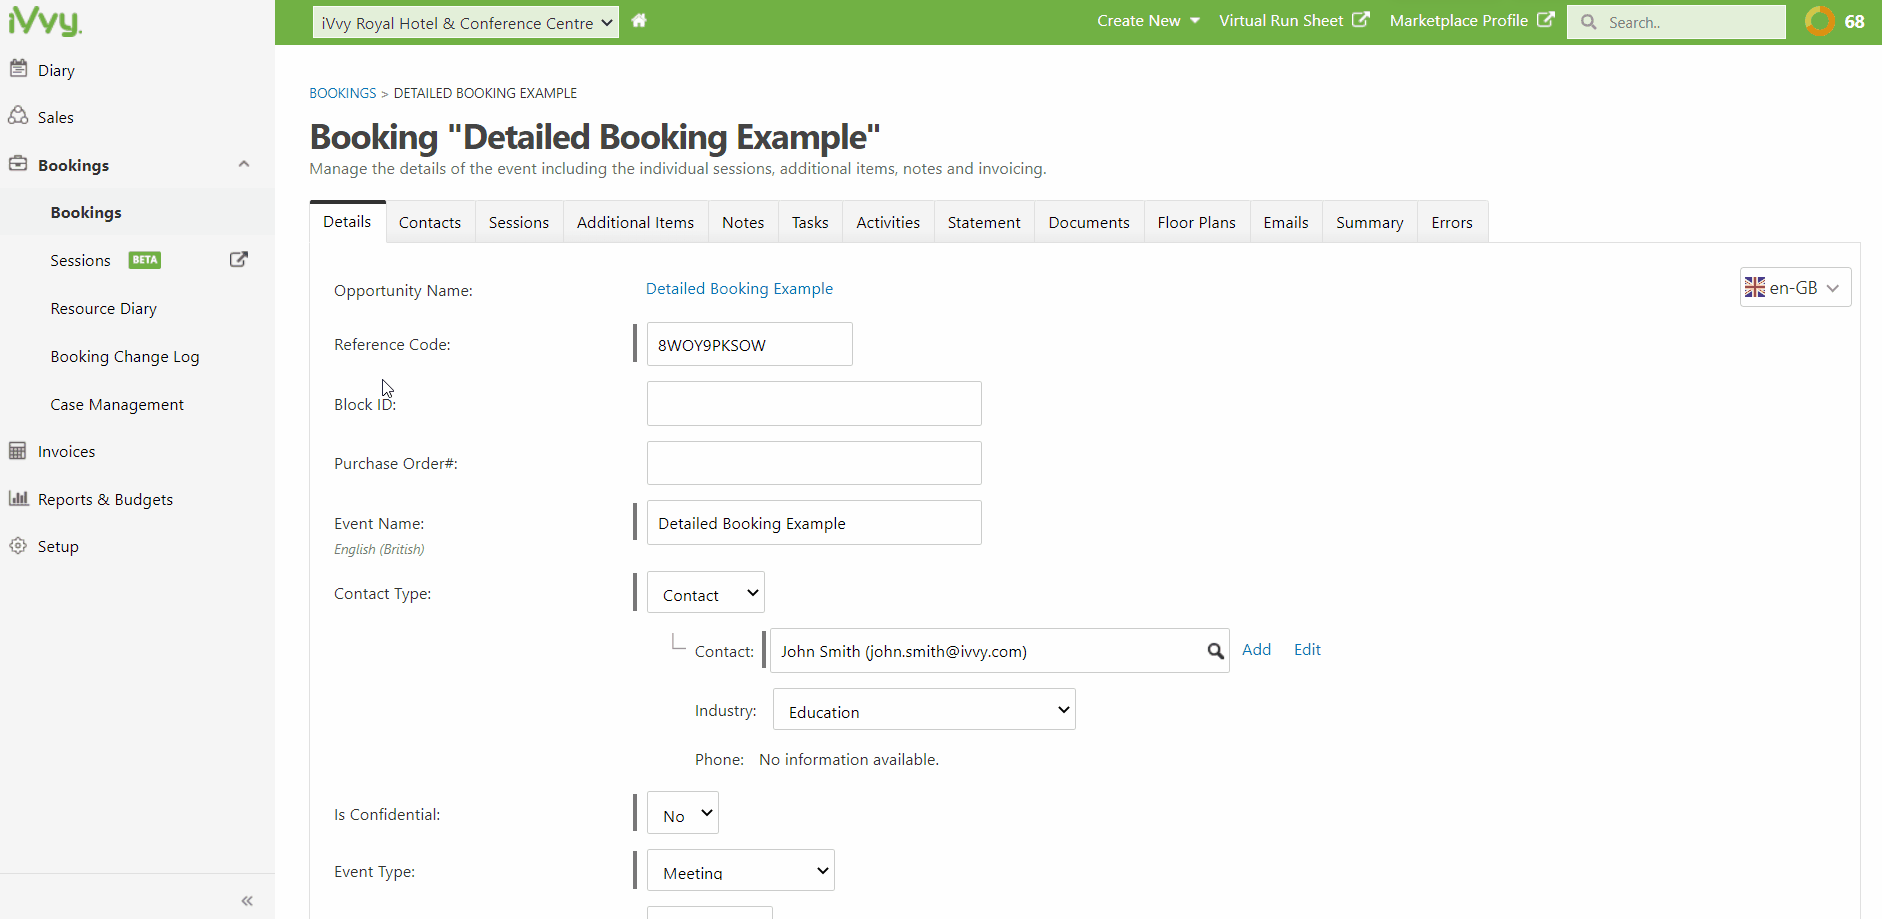Click the Bookings briefcase icon in sidebar
Screen dimensions: 1882x919
pos(18,164)
